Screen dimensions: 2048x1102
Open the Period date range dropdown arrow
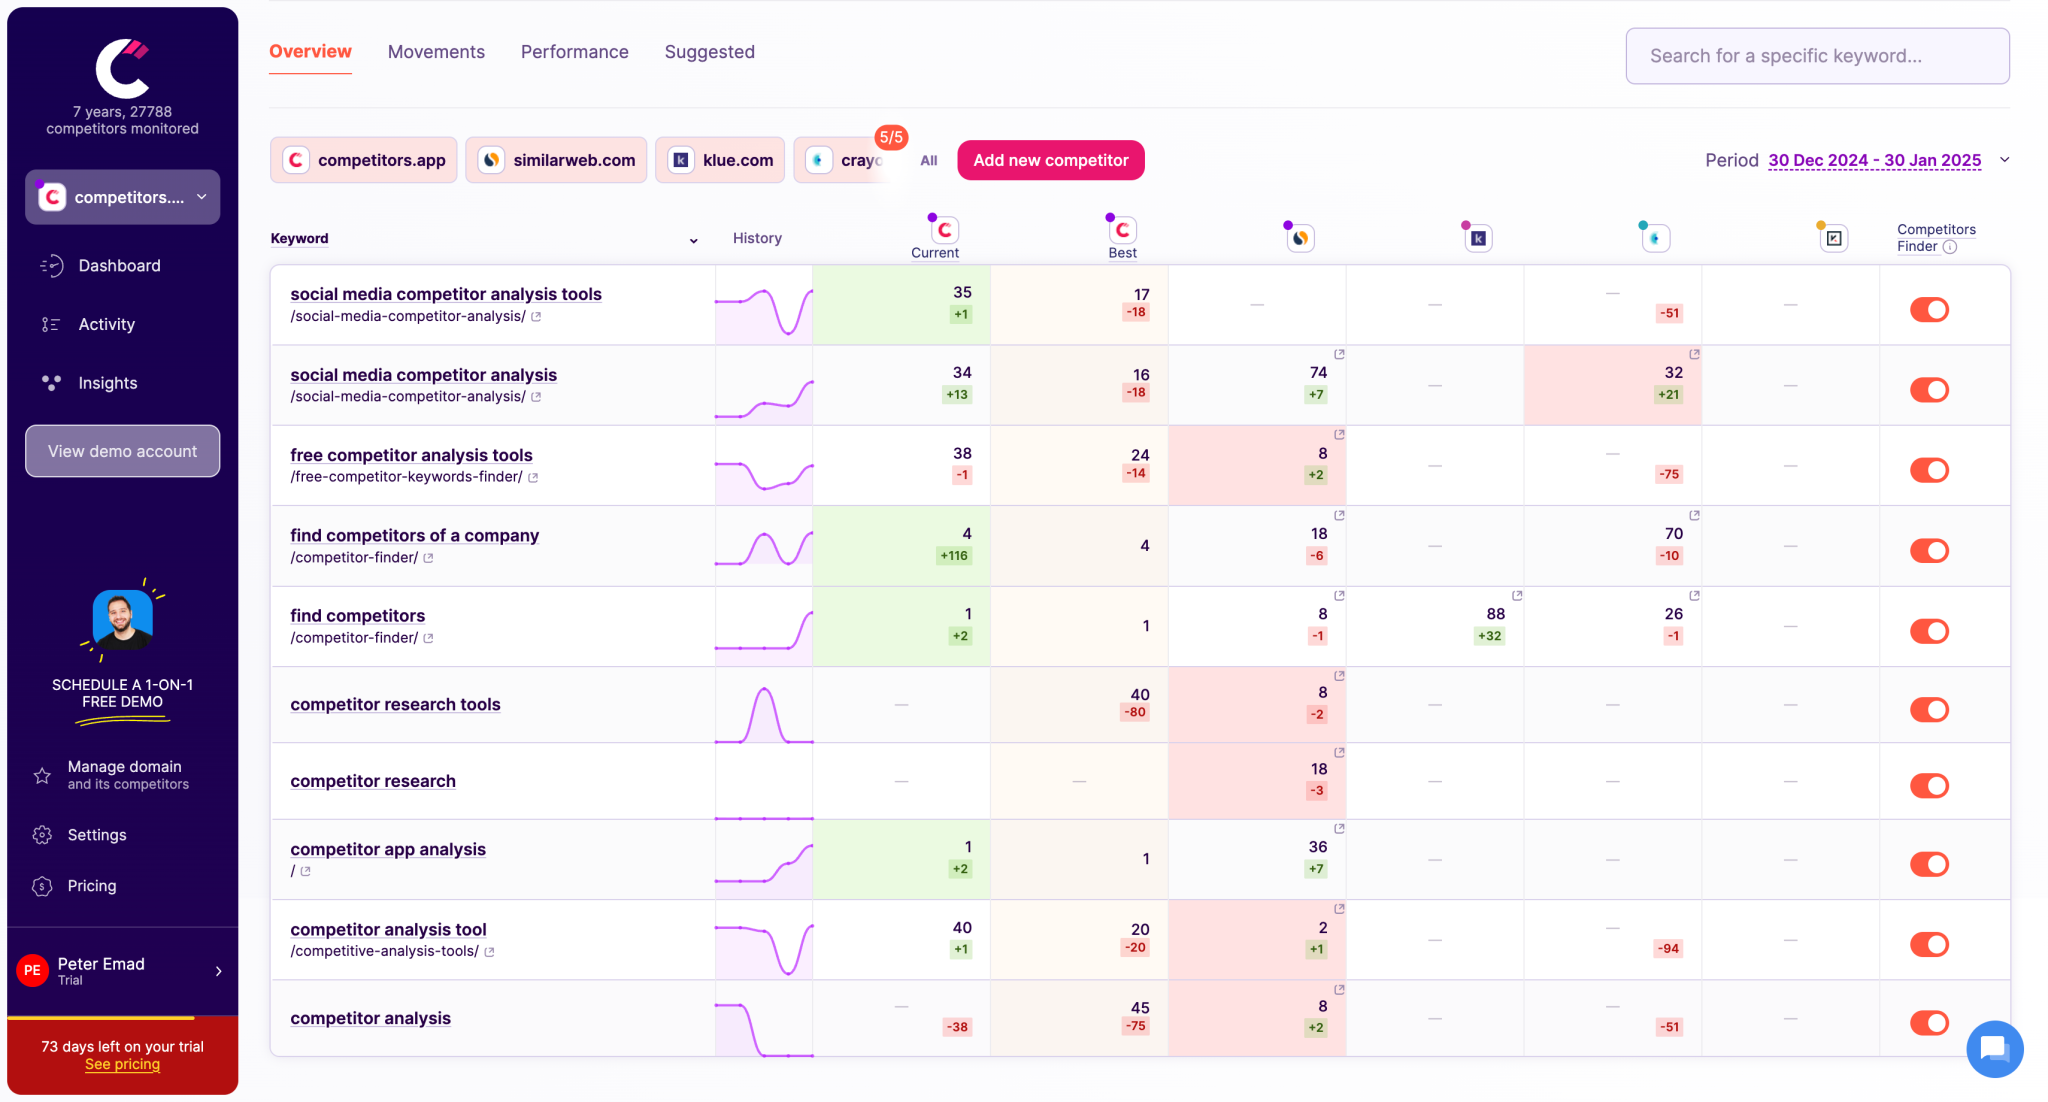click(x=2004, y=160)
